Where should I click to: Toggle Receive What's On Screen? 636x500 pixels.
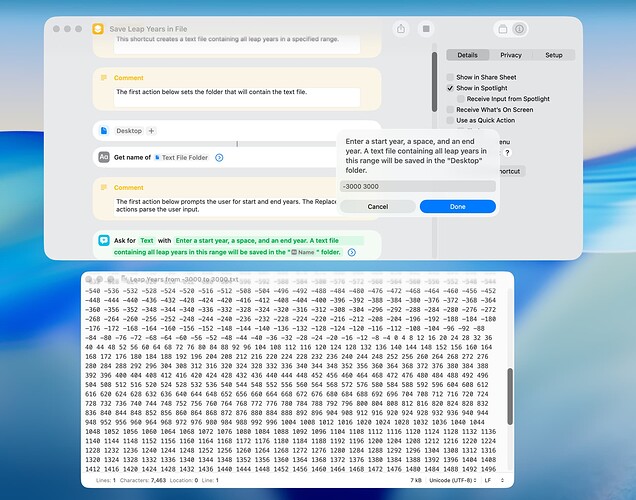click(x=450, y=109)
